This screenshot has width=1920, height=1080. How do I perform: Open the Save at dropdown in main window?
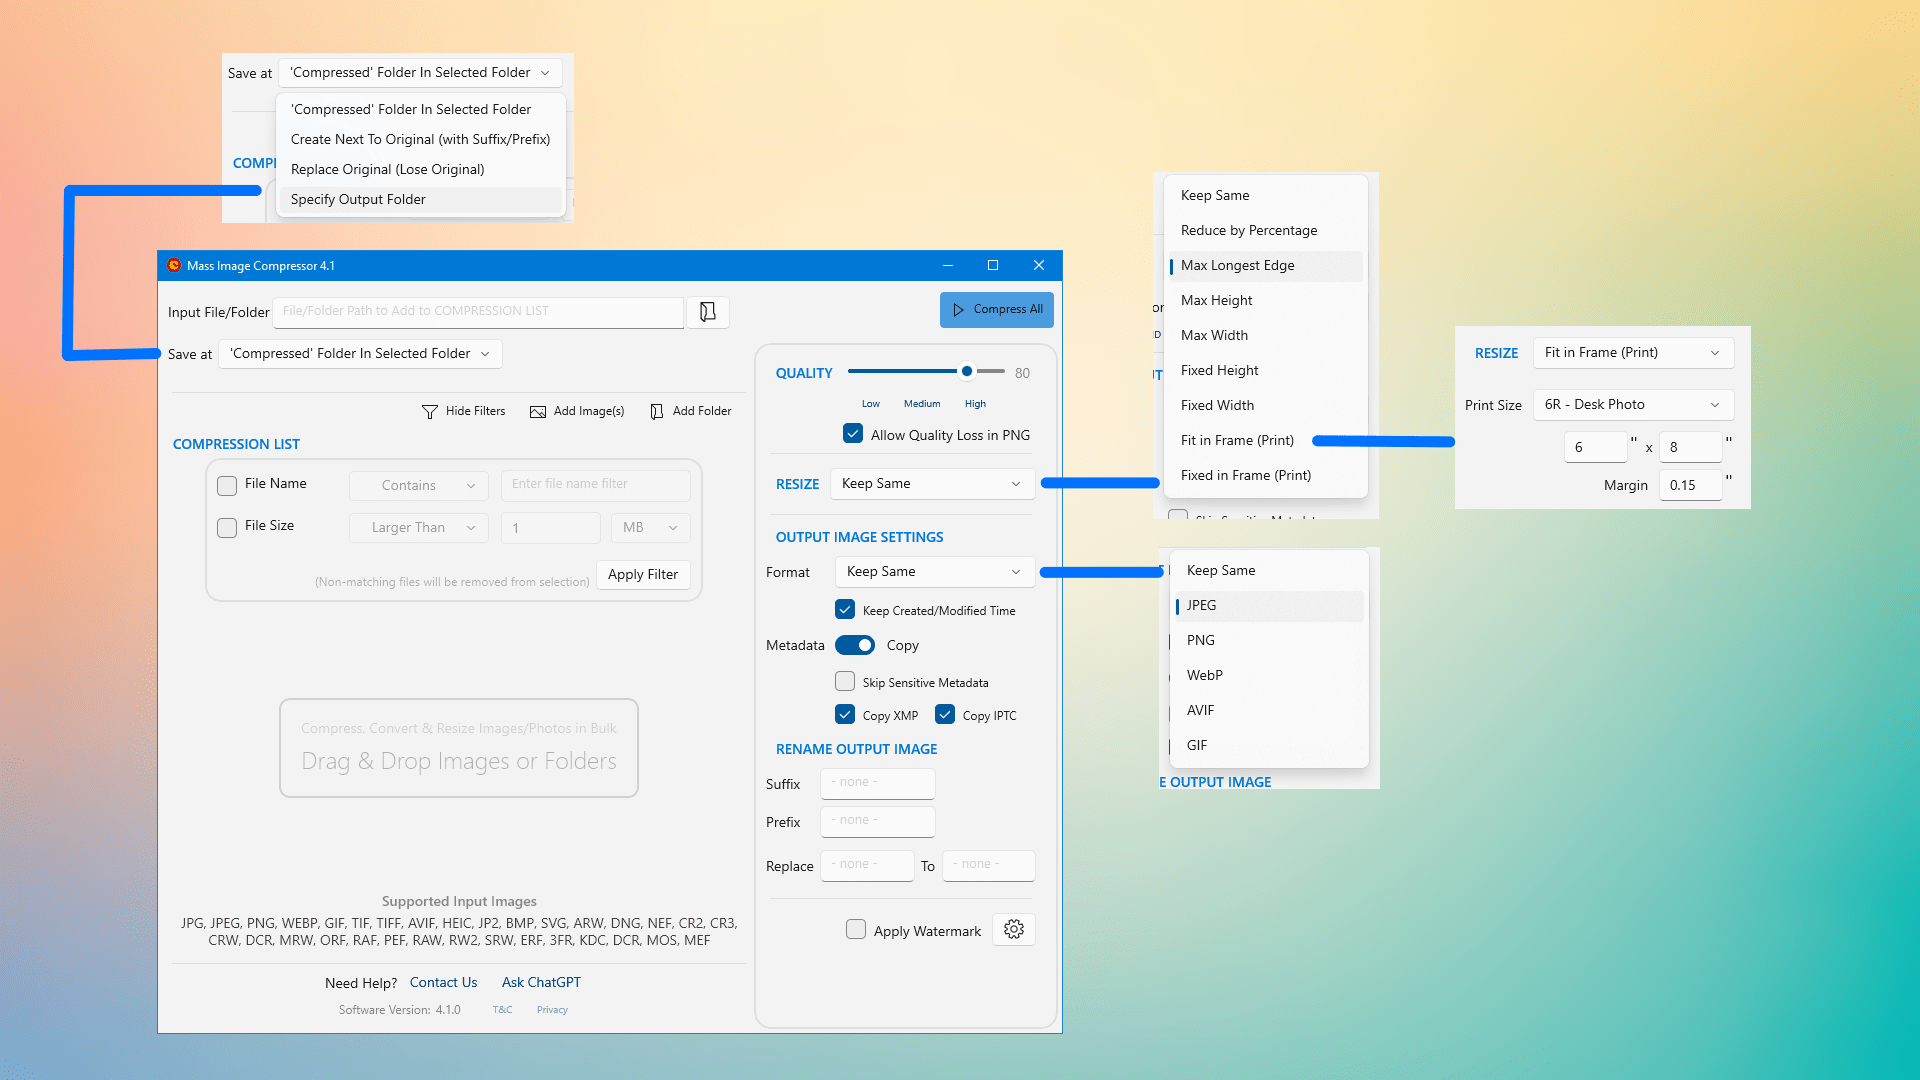360,354
